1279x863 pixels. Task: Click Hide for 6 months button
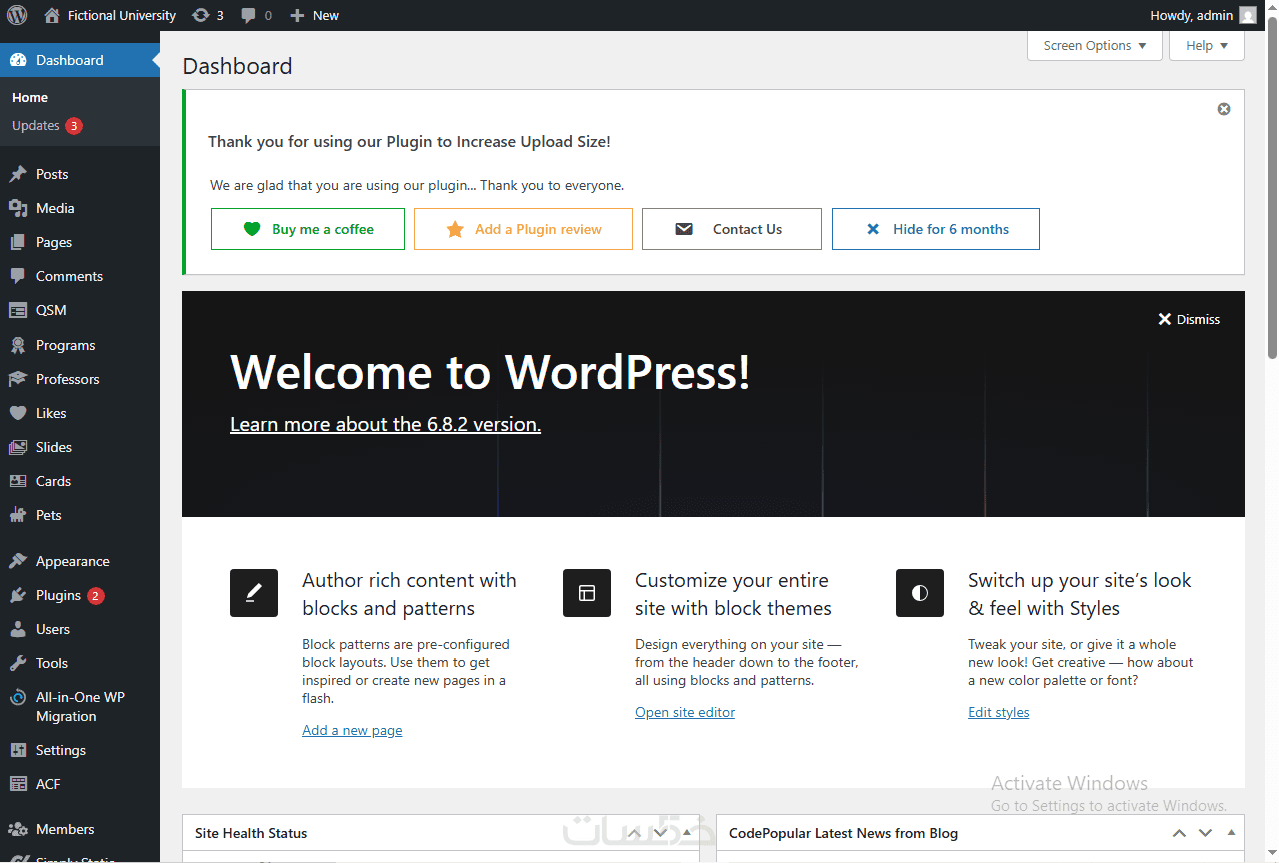936,229
